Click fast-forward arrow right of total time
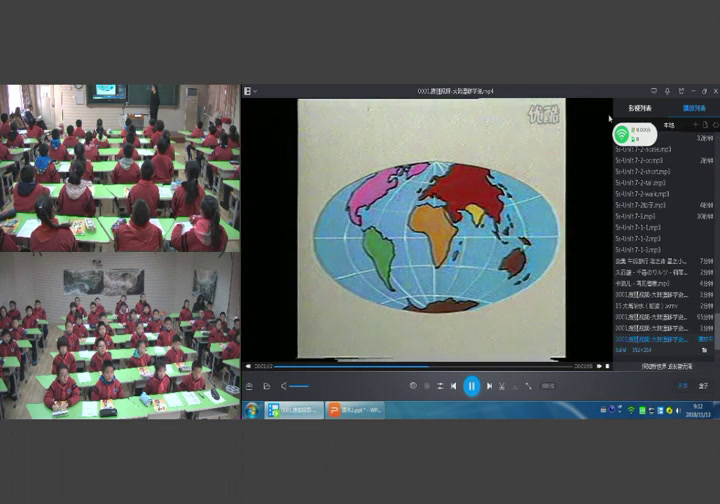 pyautogui.click(x=599, y=366)
